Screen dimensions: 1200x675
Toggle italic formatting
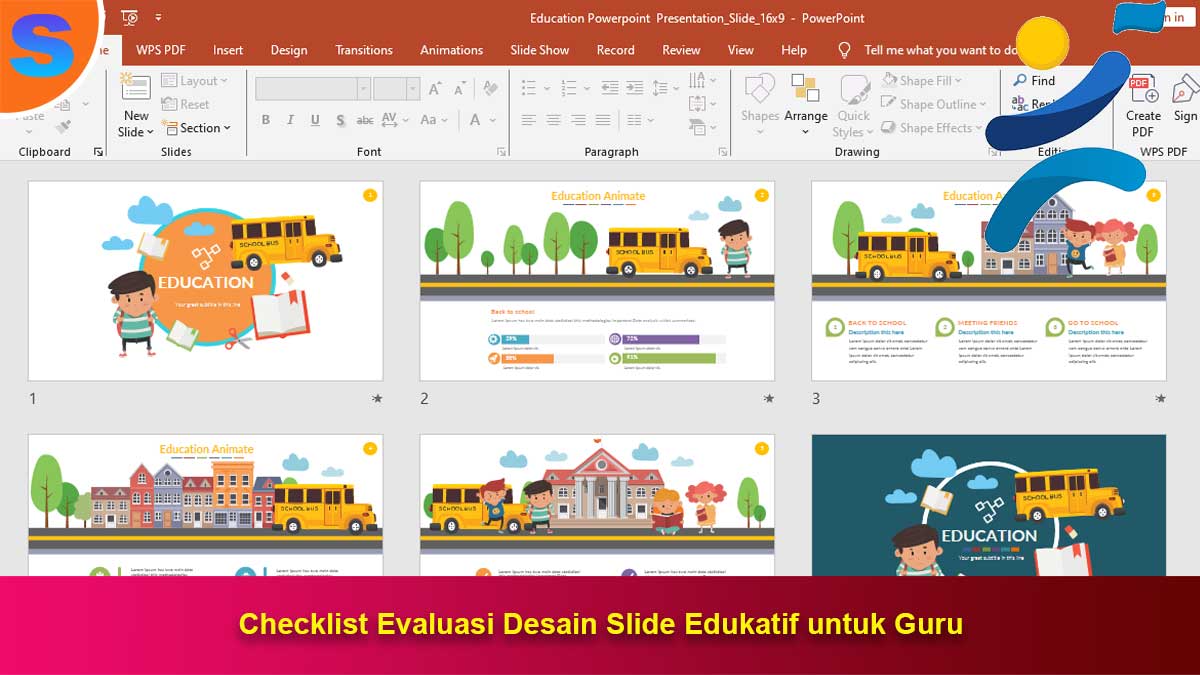[291, 120]
